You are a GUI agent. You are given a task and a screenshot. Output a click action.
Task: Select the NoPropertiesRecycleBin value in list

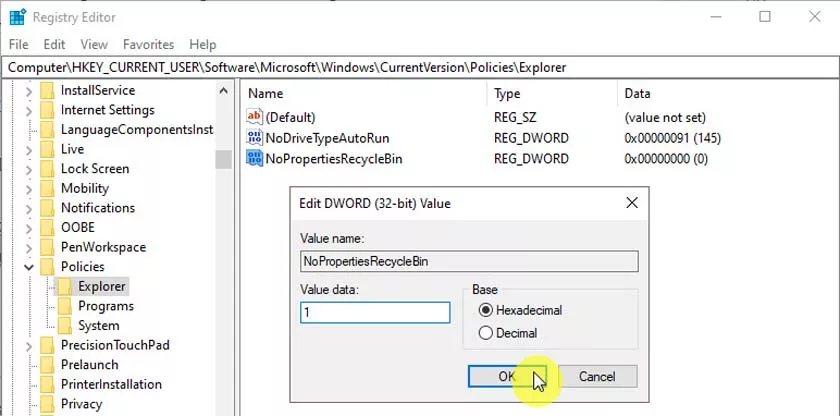(x=334, y=159)
